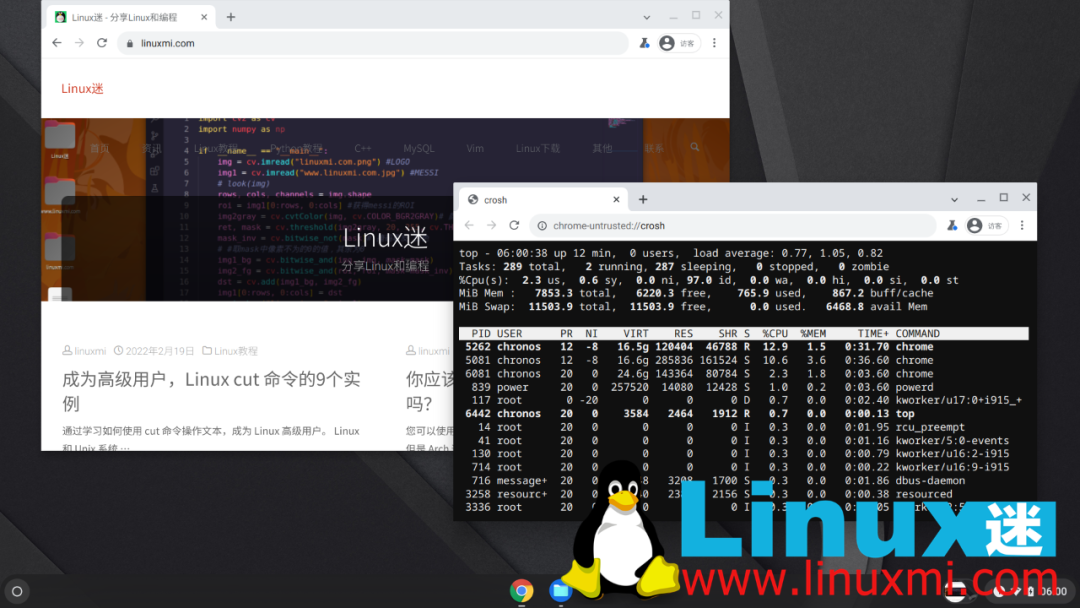Go back in the crosh window

[469, 225]
